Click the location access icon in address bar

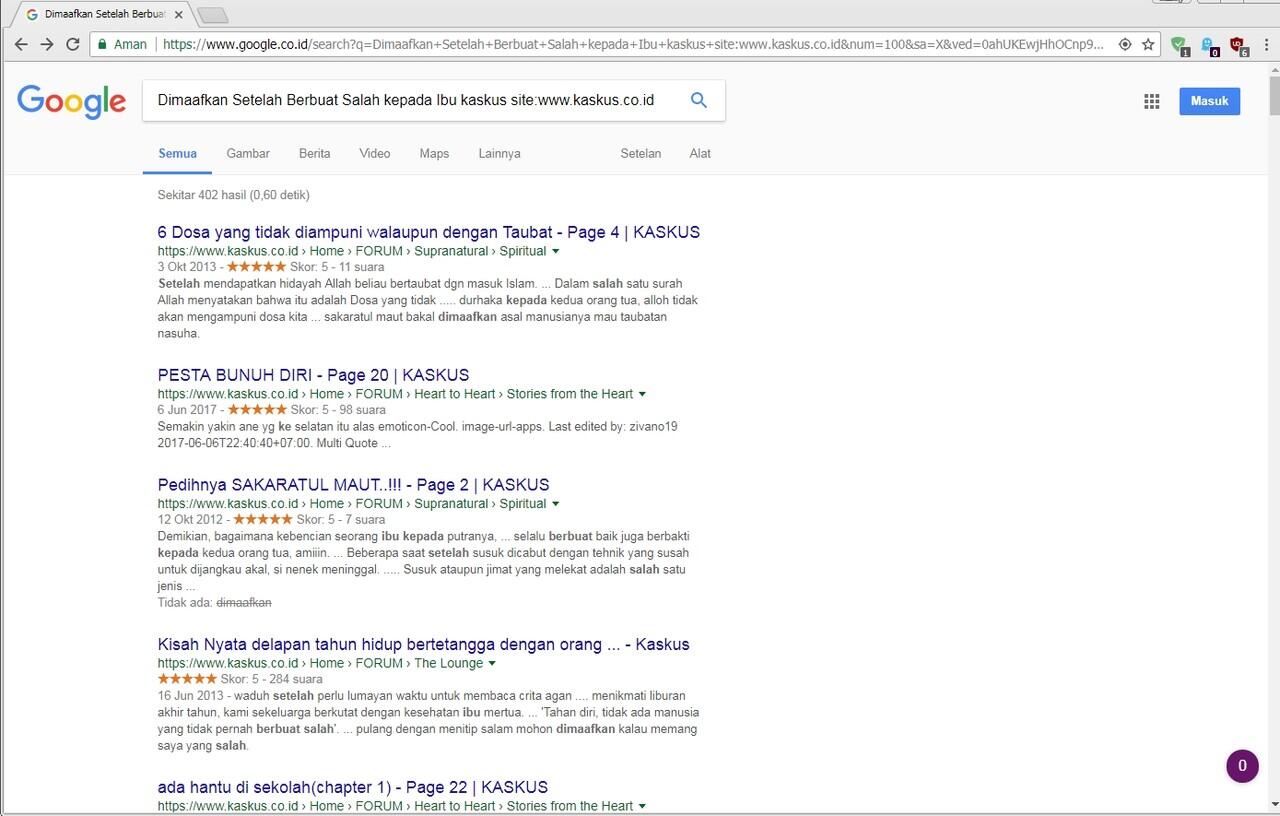point(1125,44)
